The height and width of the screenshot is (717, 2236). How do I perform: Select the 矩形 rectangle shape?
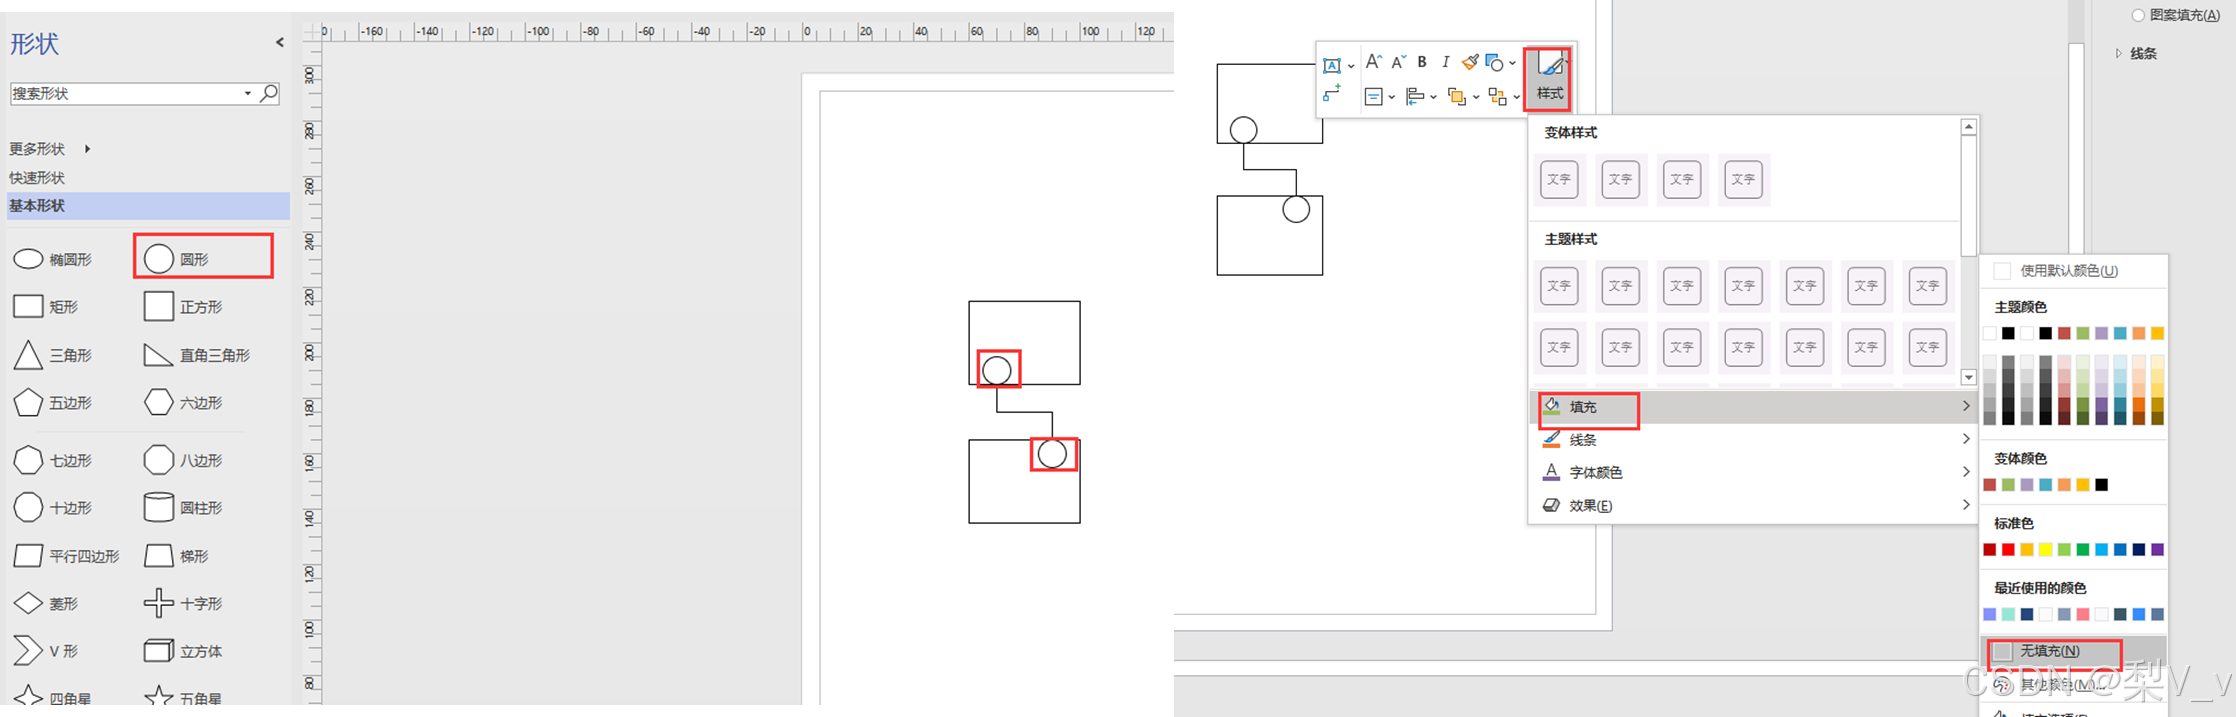point(46,306)
